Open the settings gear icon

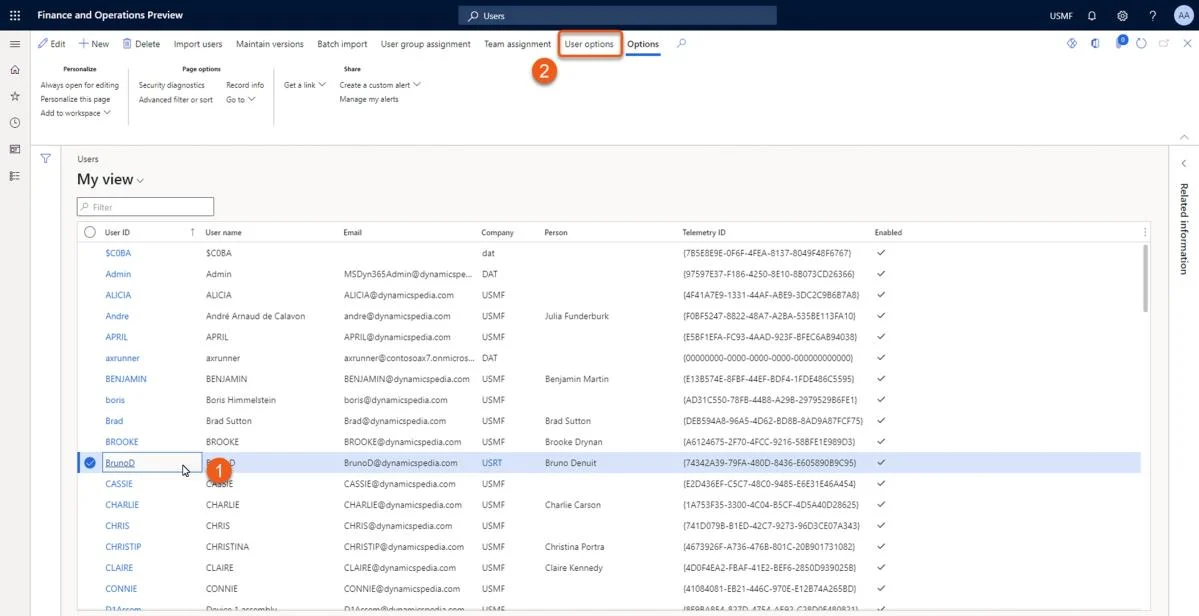[1123, 15]
